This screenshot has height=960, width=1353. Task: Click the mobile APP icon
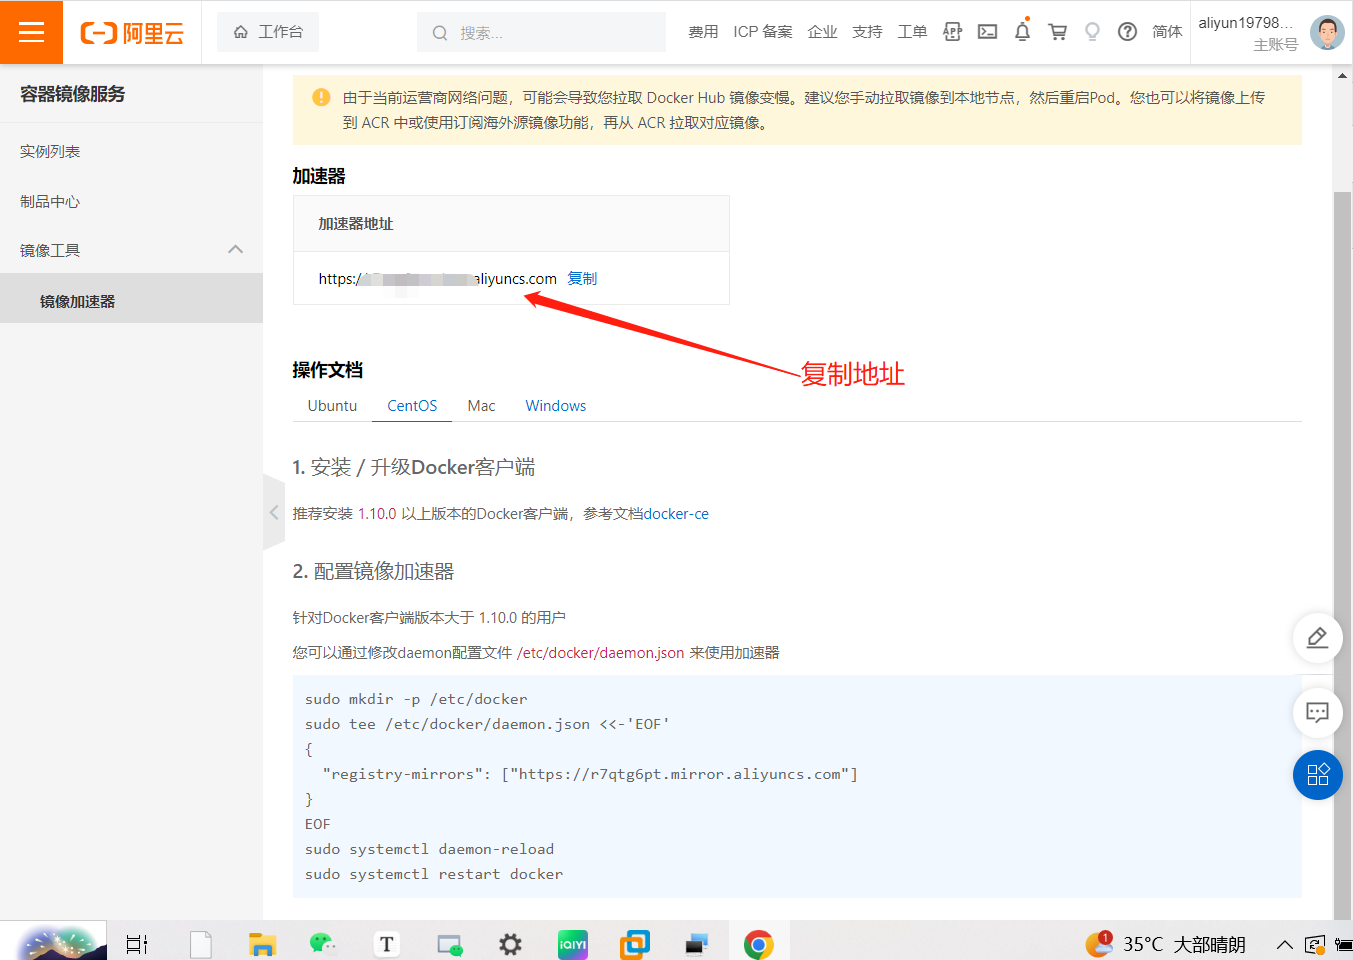click(x=952, y=32)
